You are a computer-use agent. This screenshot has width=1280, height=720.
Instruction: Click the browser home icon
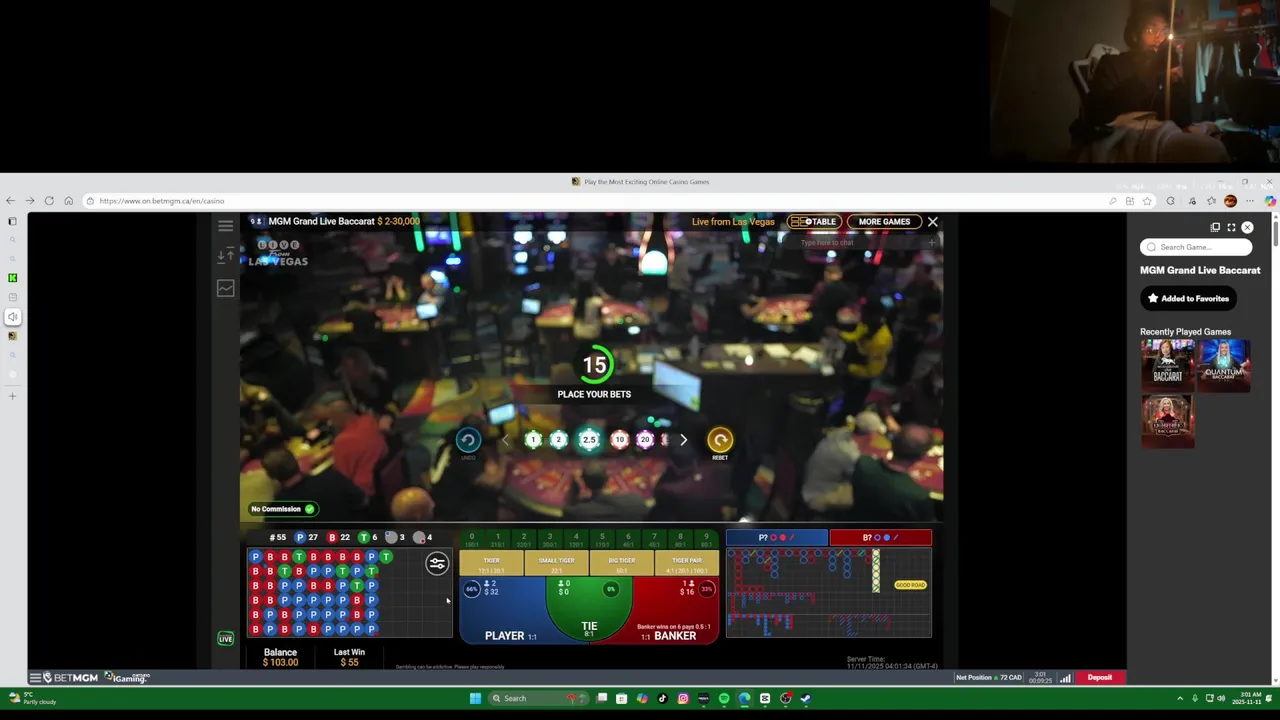(68, 201)
